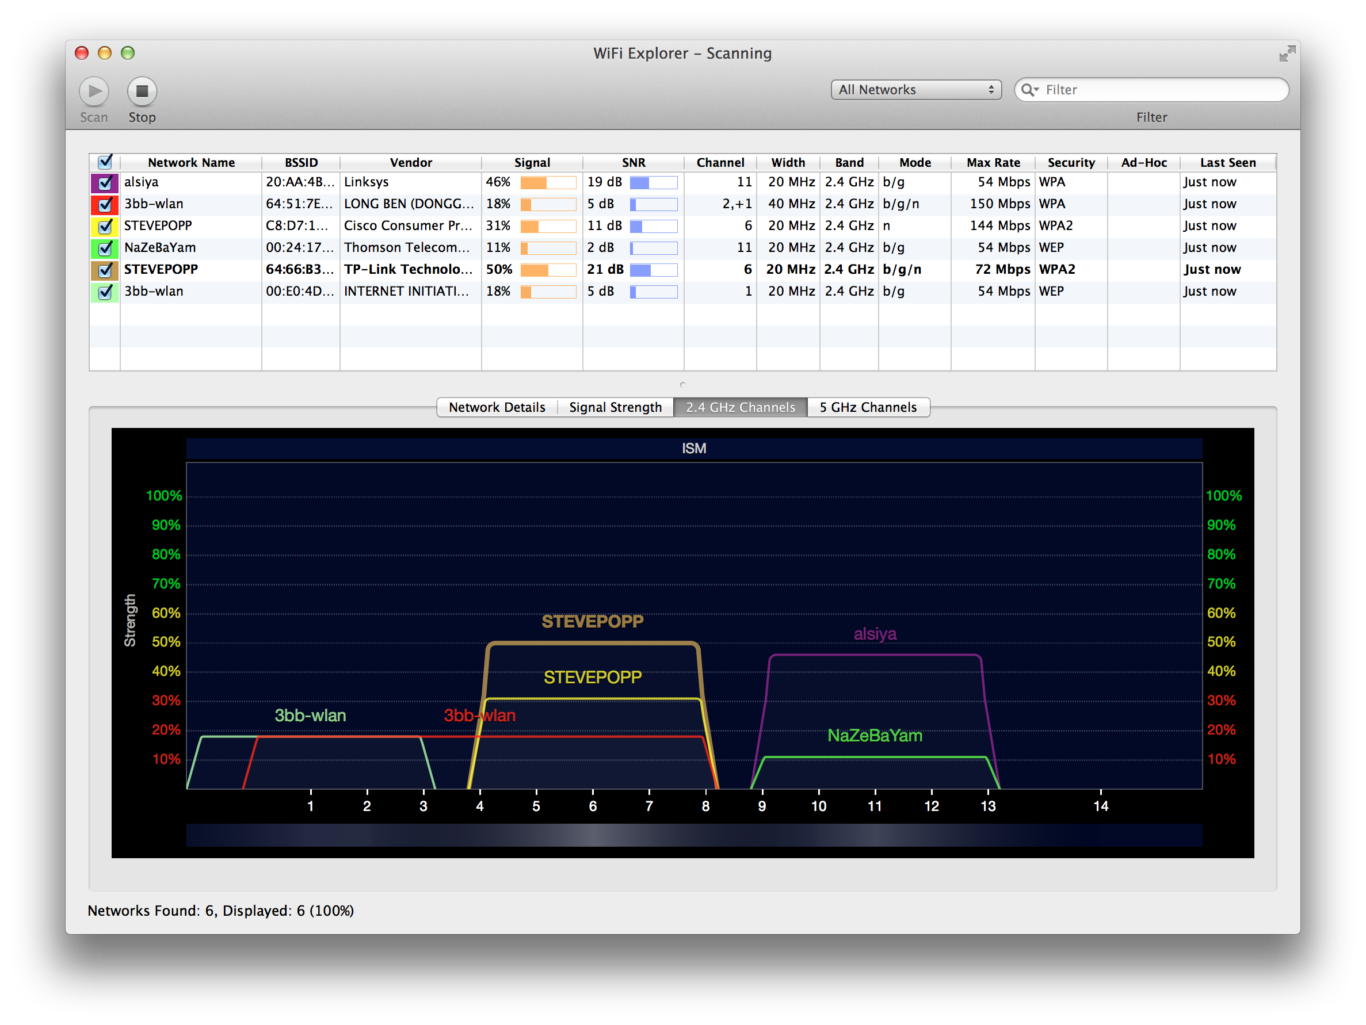The width and height of the screenshot is (1366, 1025).
Task: Click the green 3bb-wlan graph label
Action: (310, 716)
